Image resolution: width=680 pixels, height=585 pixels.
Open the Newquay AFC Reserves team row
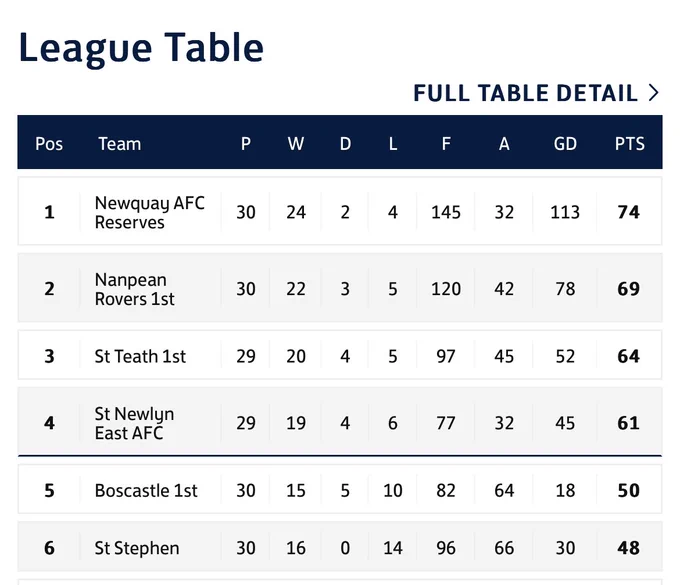tap(340, 211)
